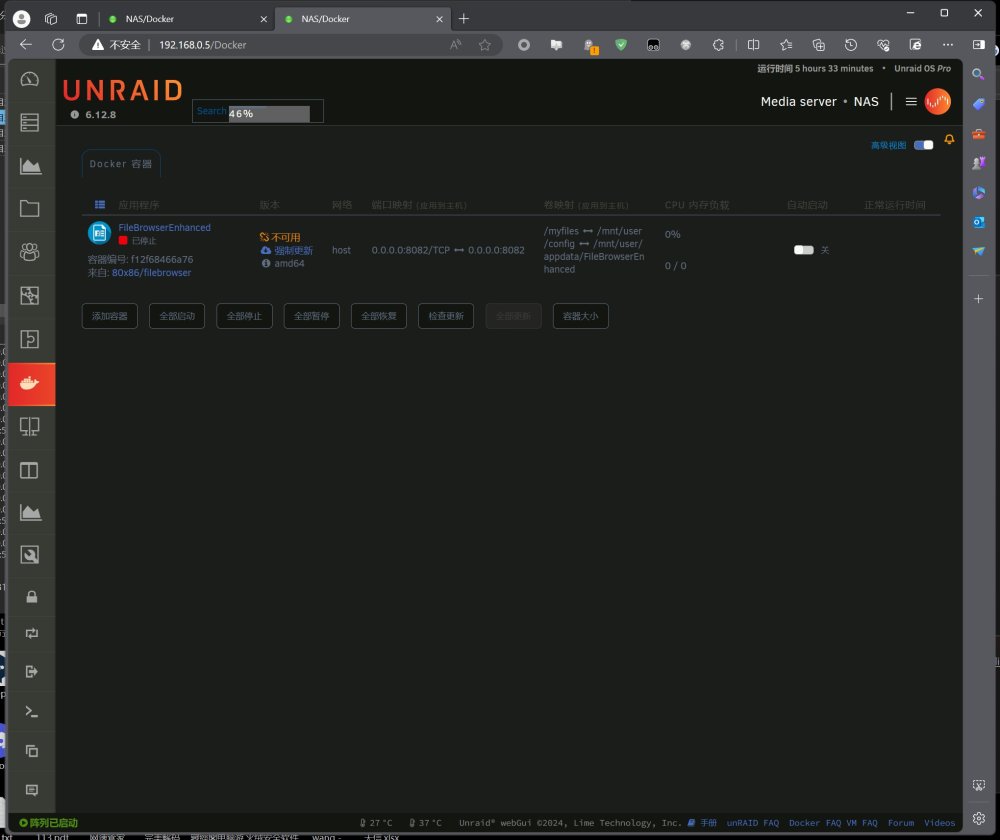Viewport: 1000px width, 840px height.
Task: Open the 80x86/filebrowser repository link
Action: point(151,272)
